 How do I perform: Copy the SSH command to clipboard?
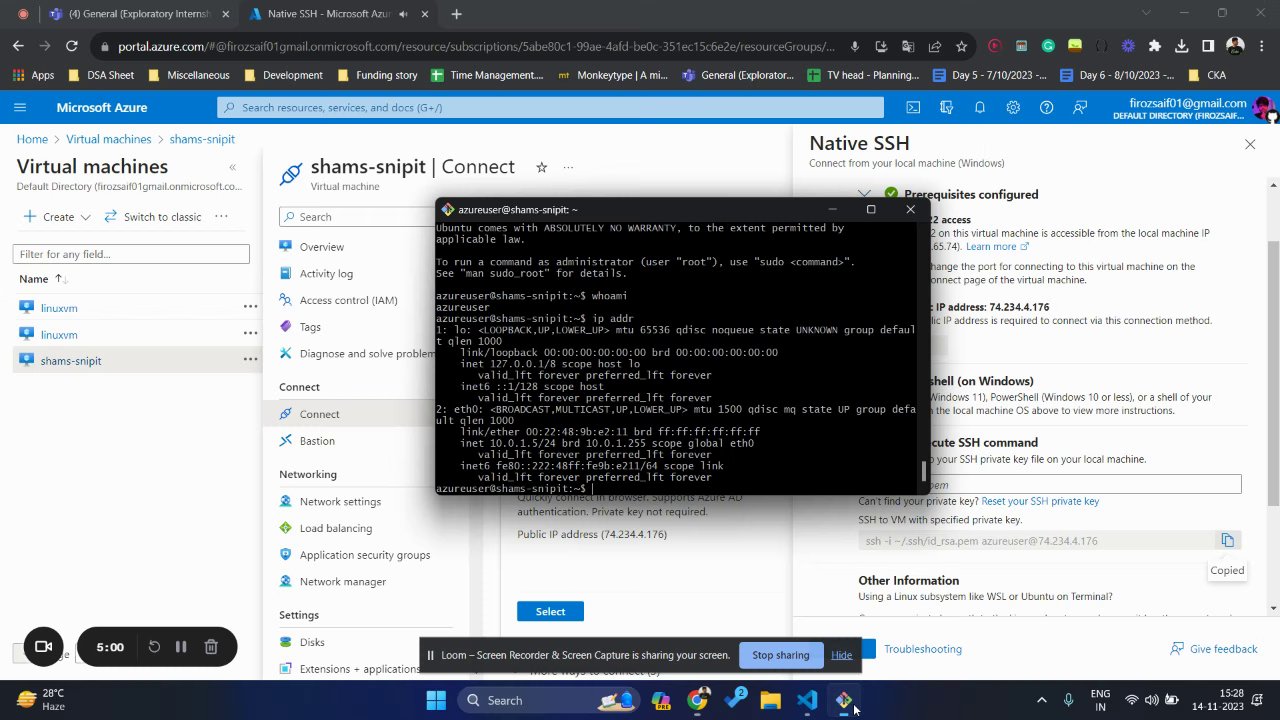coord(1227,541)
